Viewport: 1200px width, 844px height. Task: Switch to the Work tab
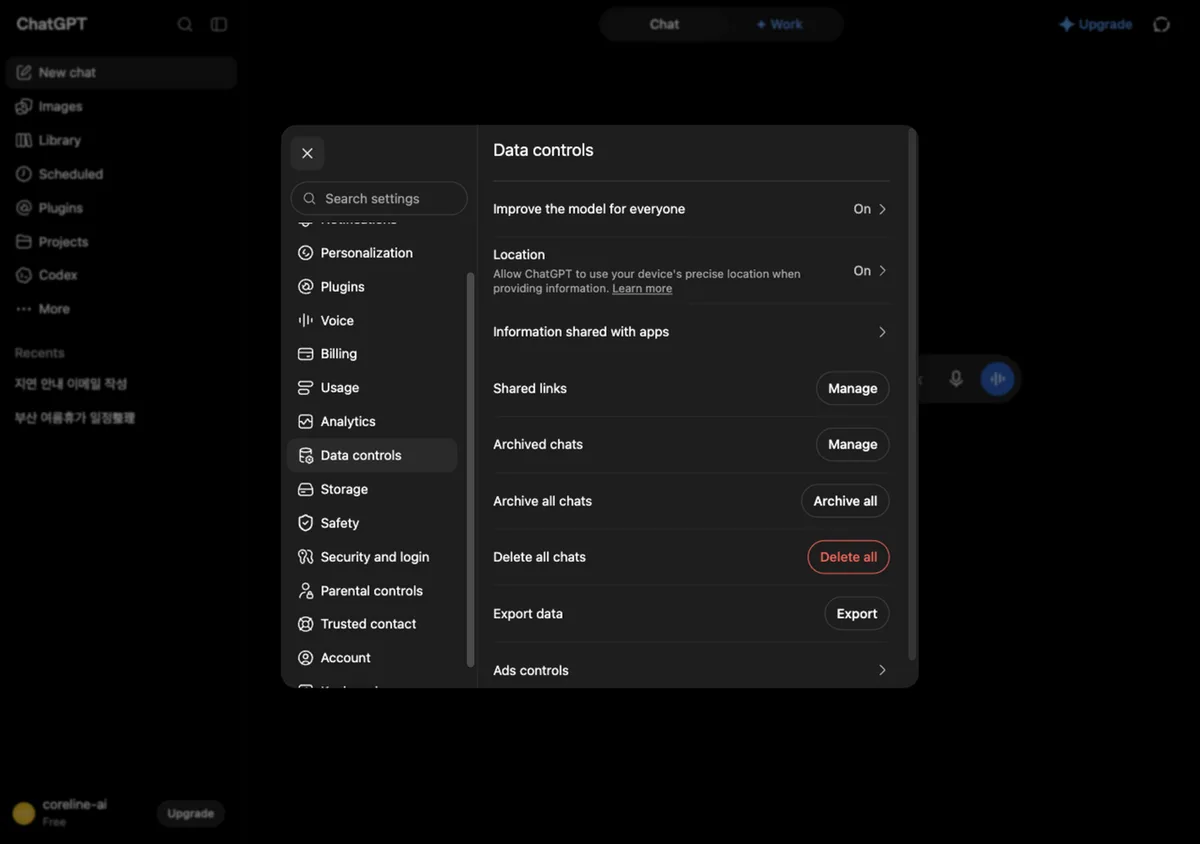click(779, 24)
